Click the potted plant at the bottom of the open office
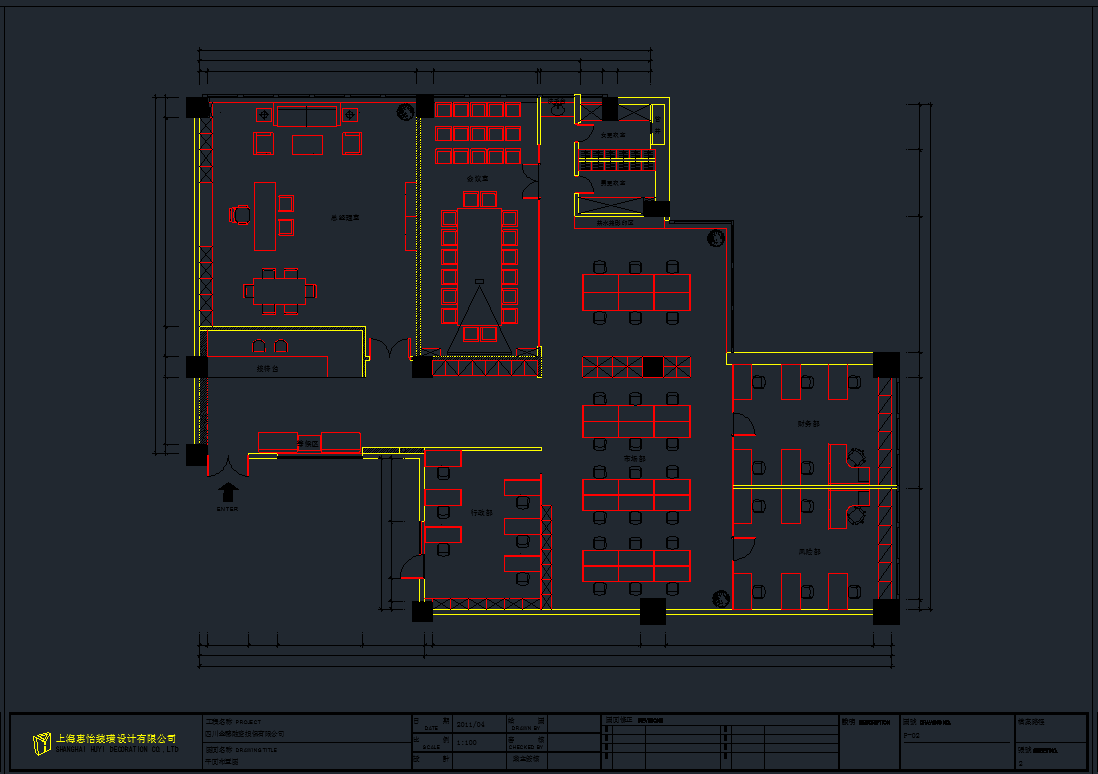This screenshot has width=1098, height=774. [720, 598]
